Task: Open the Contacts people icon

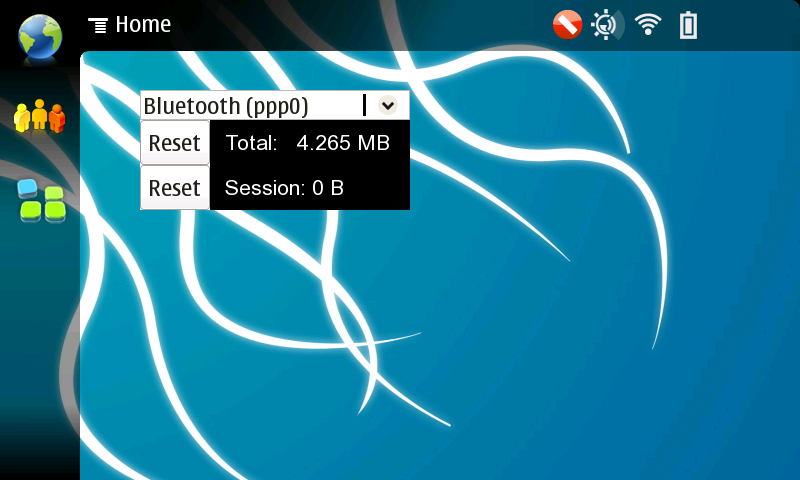Action: (x=40, y=117)
